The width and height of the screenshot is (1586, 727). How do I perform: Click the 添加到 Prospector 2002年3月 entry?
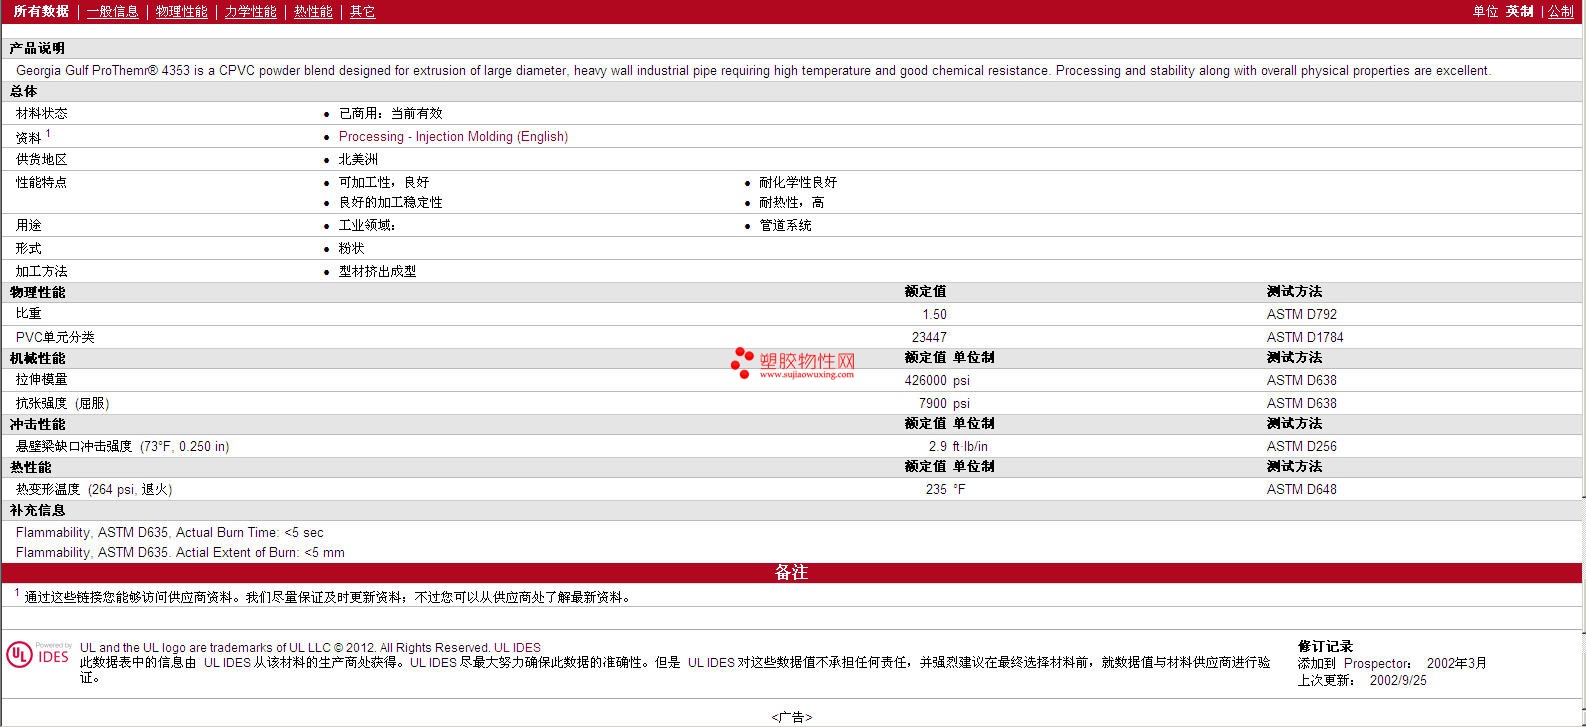(1392, 664)
